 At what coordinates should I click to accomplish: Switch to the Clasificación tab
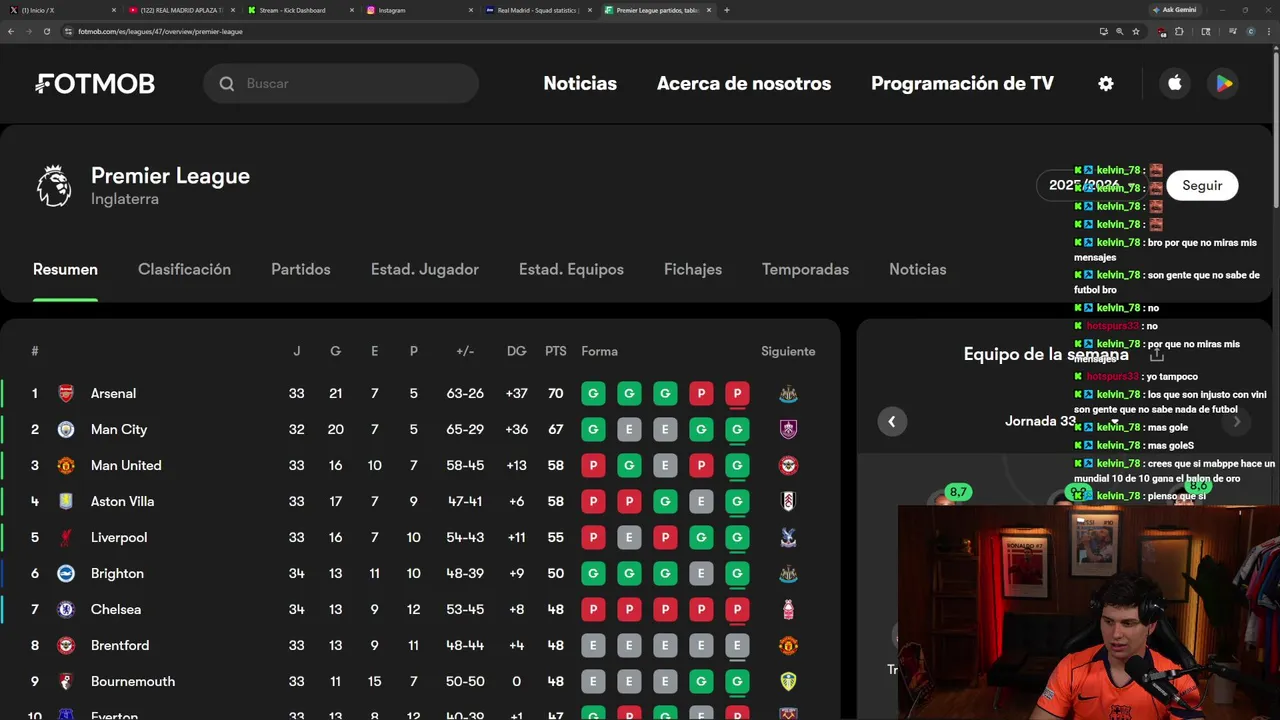(x=184, y=269)
